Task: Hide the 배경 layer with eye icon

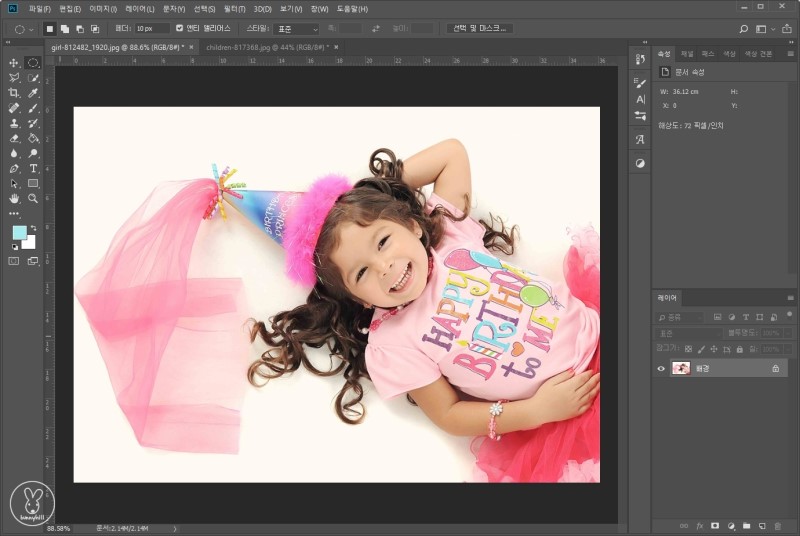Action: pos(661,368)
